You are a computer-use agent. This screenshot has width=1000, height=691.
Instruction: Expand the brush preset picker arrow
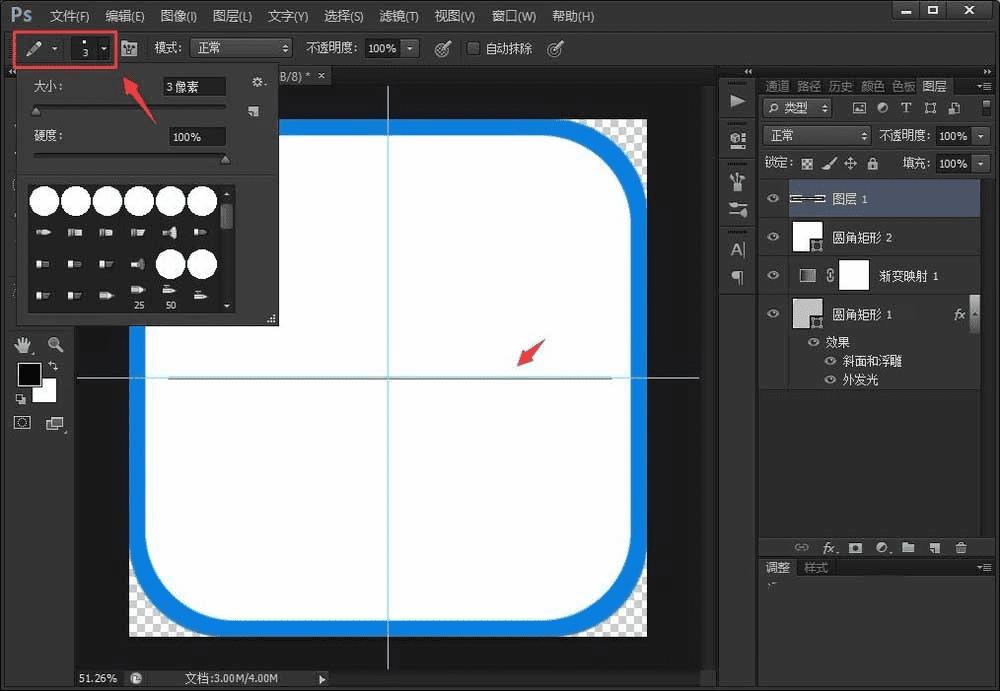(x=104, y=48)
